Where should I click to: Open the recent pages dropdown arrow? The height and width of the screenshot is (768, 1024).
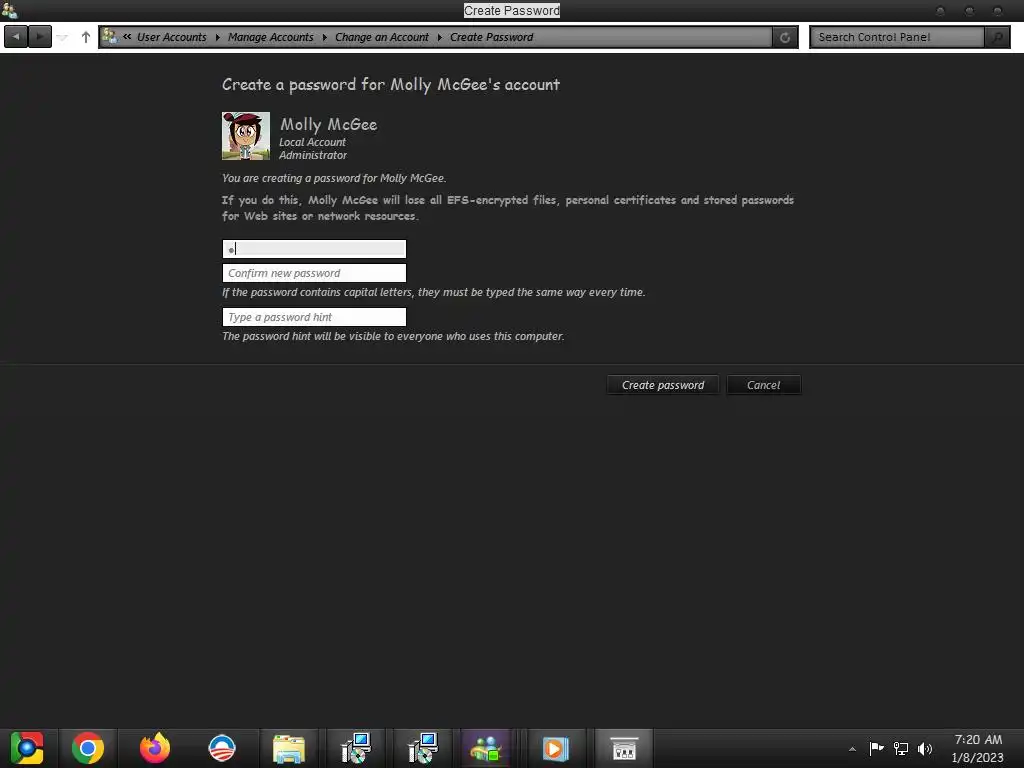click(x=63, y=37)
